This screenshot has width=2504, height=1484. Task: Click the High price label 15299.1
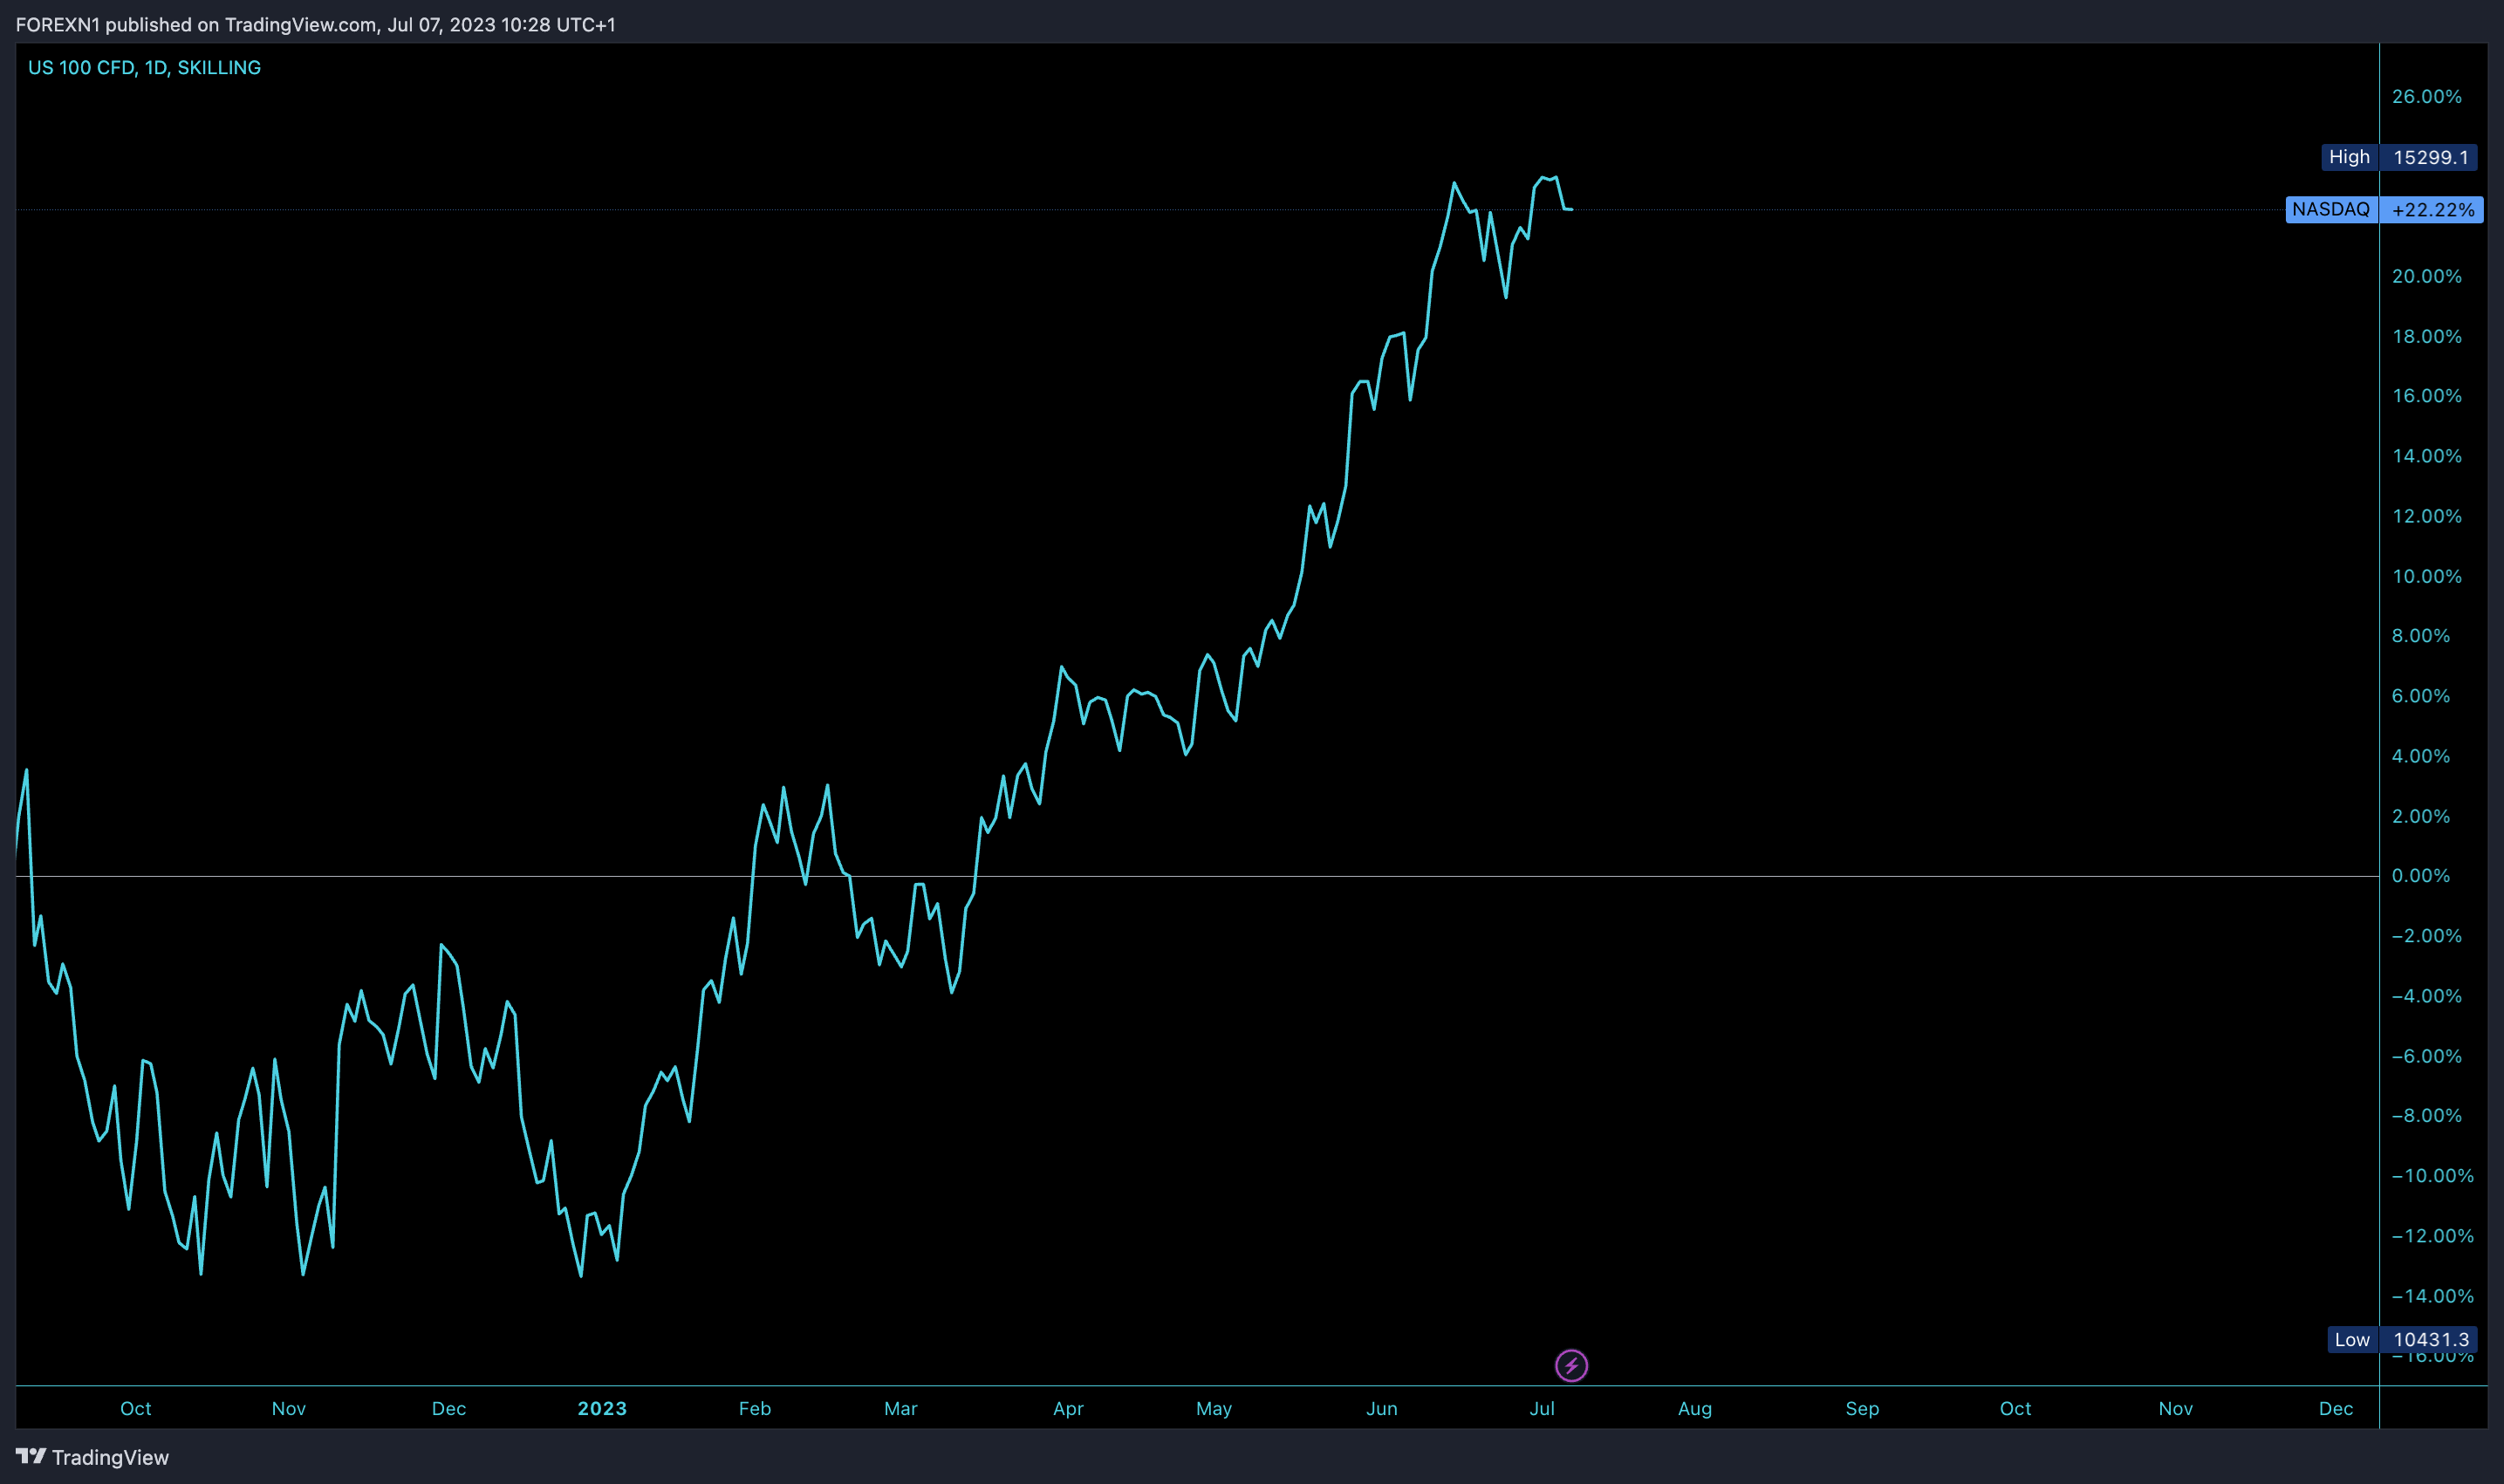coord(2399,157)
